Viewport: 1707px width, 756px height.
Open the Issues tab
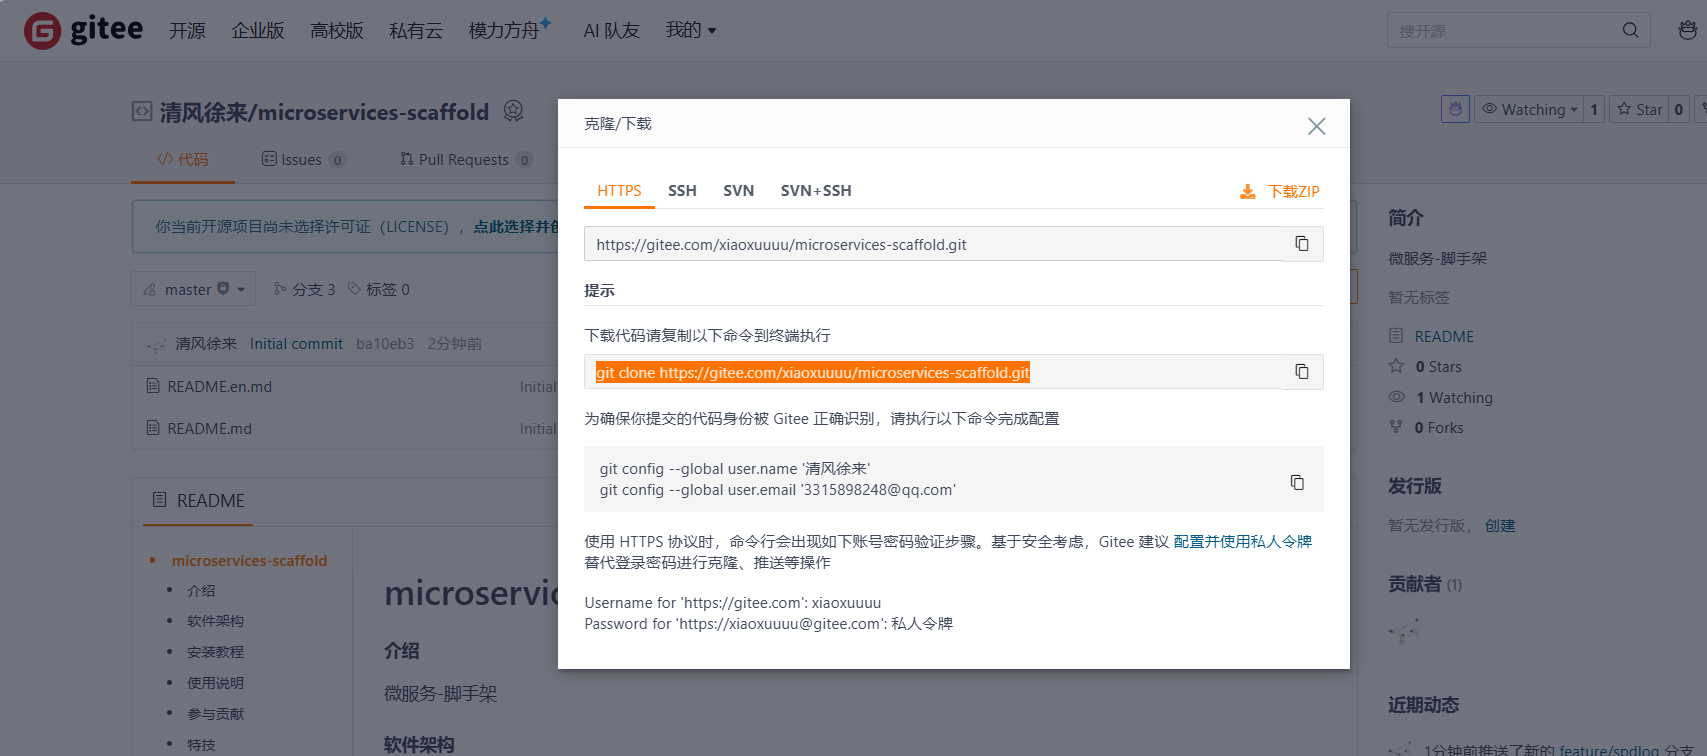tap(303, 160)
